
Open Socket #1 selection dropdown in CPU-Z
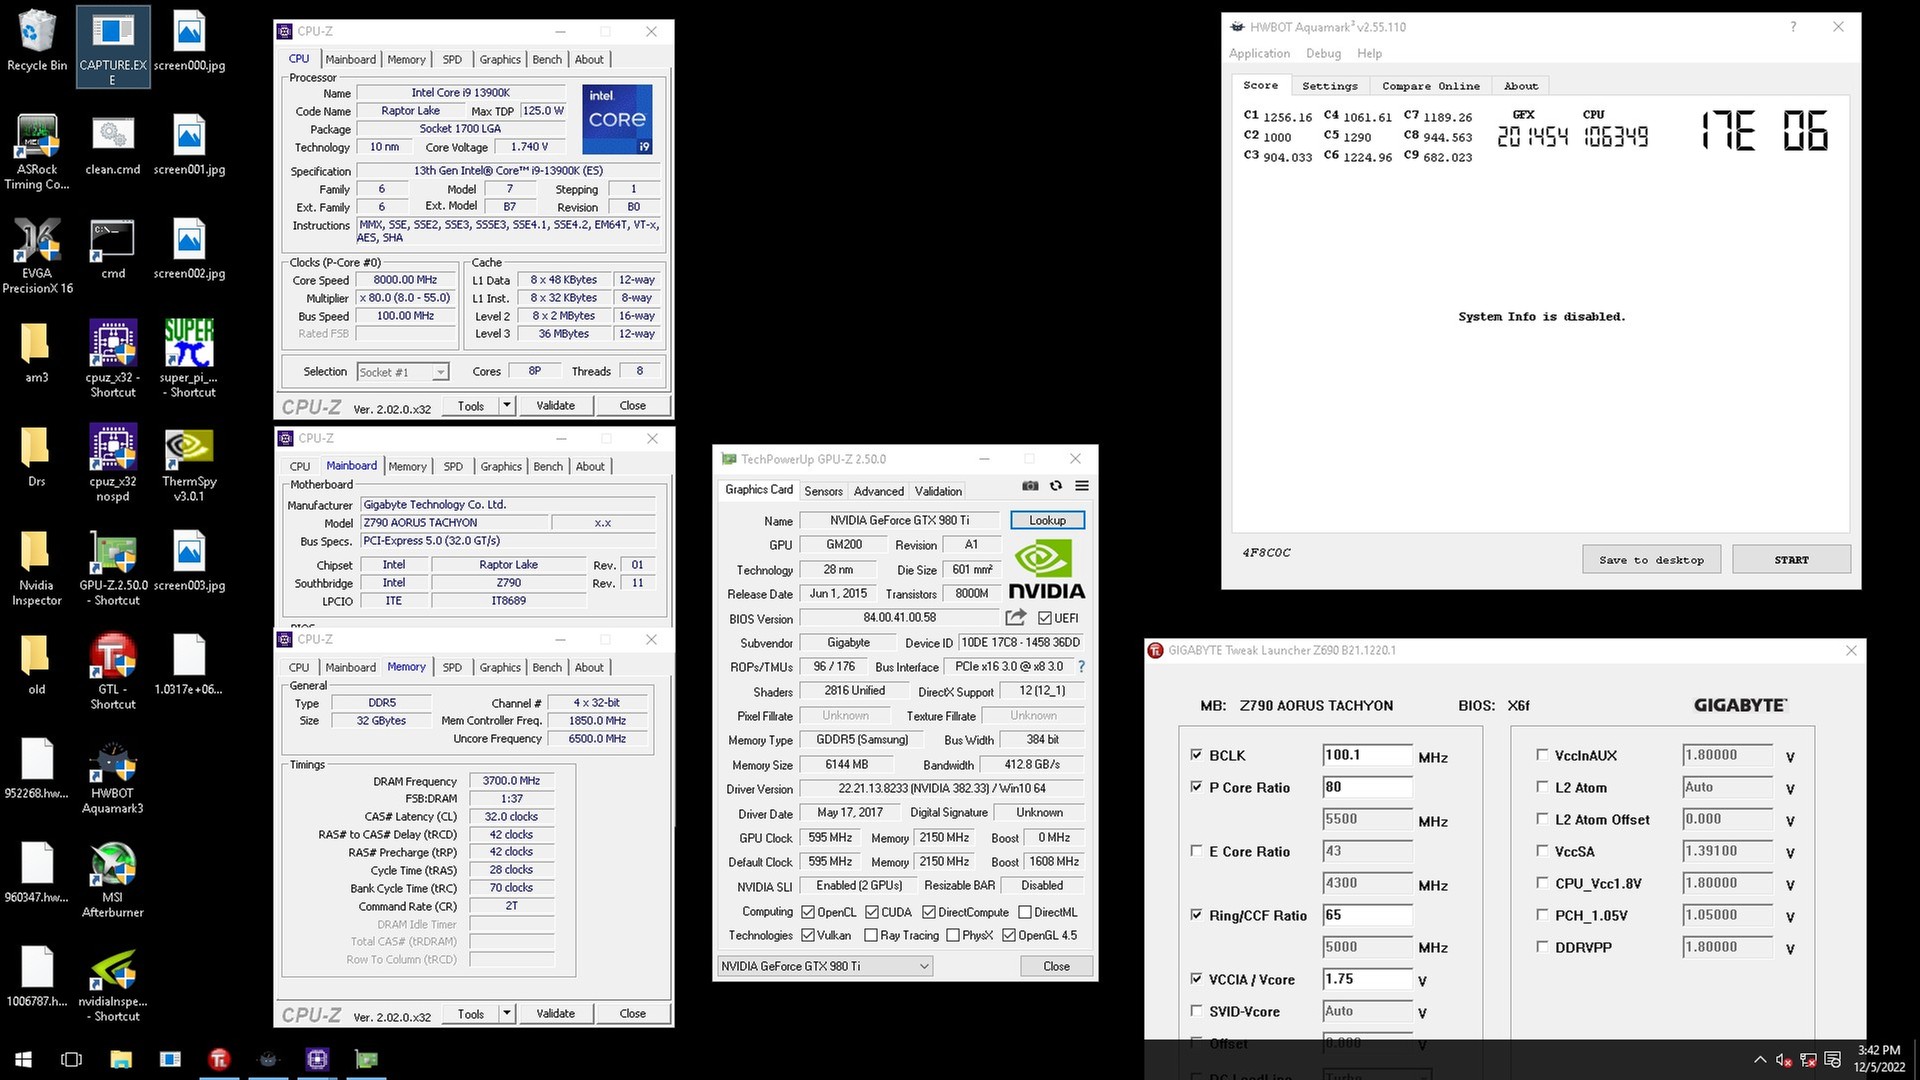click(402, 372)
